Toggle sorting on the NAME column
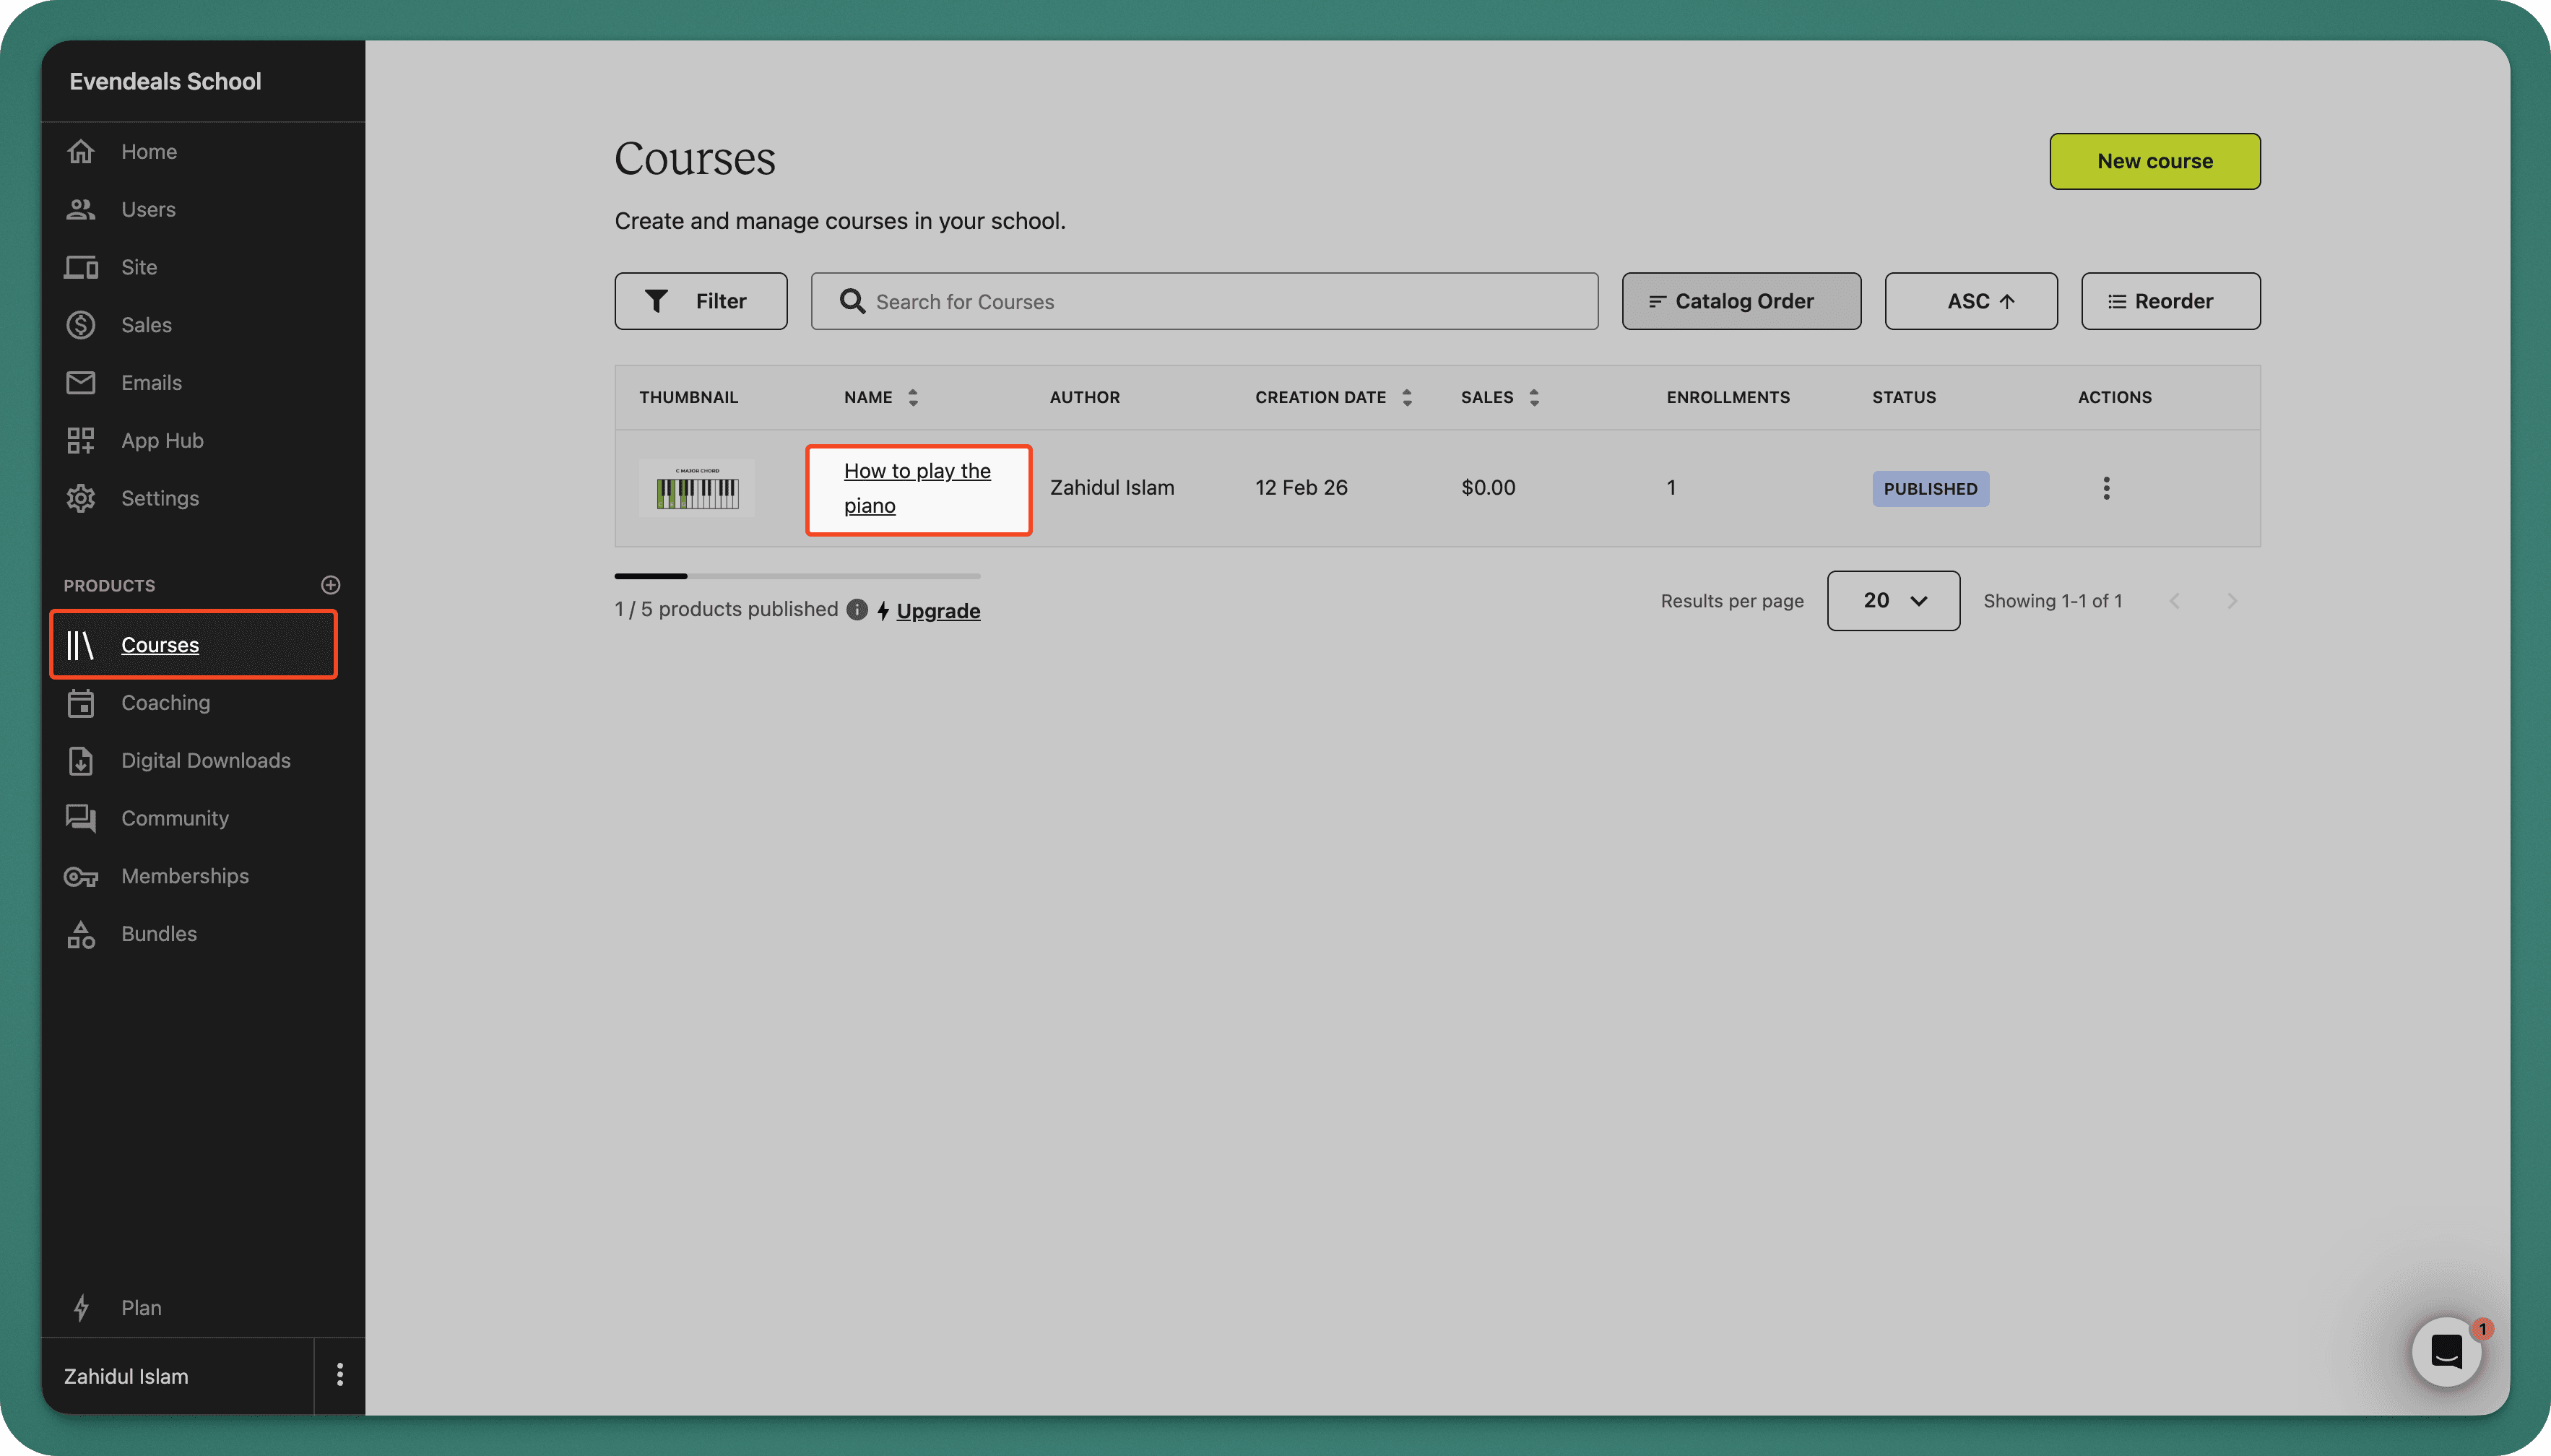Viewport: 2551px width, 1456px height. [913, 397]
